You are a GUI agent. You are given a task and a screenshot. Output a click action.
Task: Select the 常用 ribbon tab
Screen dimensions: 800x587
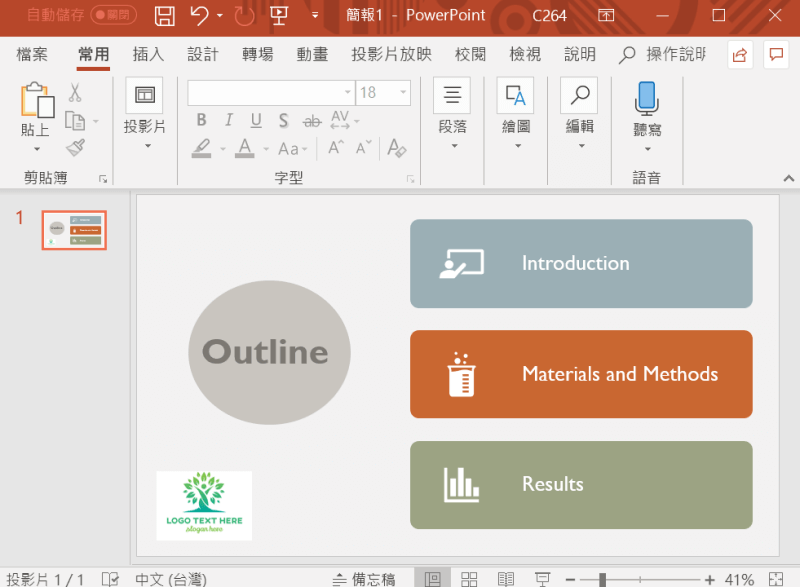(93, 54)
